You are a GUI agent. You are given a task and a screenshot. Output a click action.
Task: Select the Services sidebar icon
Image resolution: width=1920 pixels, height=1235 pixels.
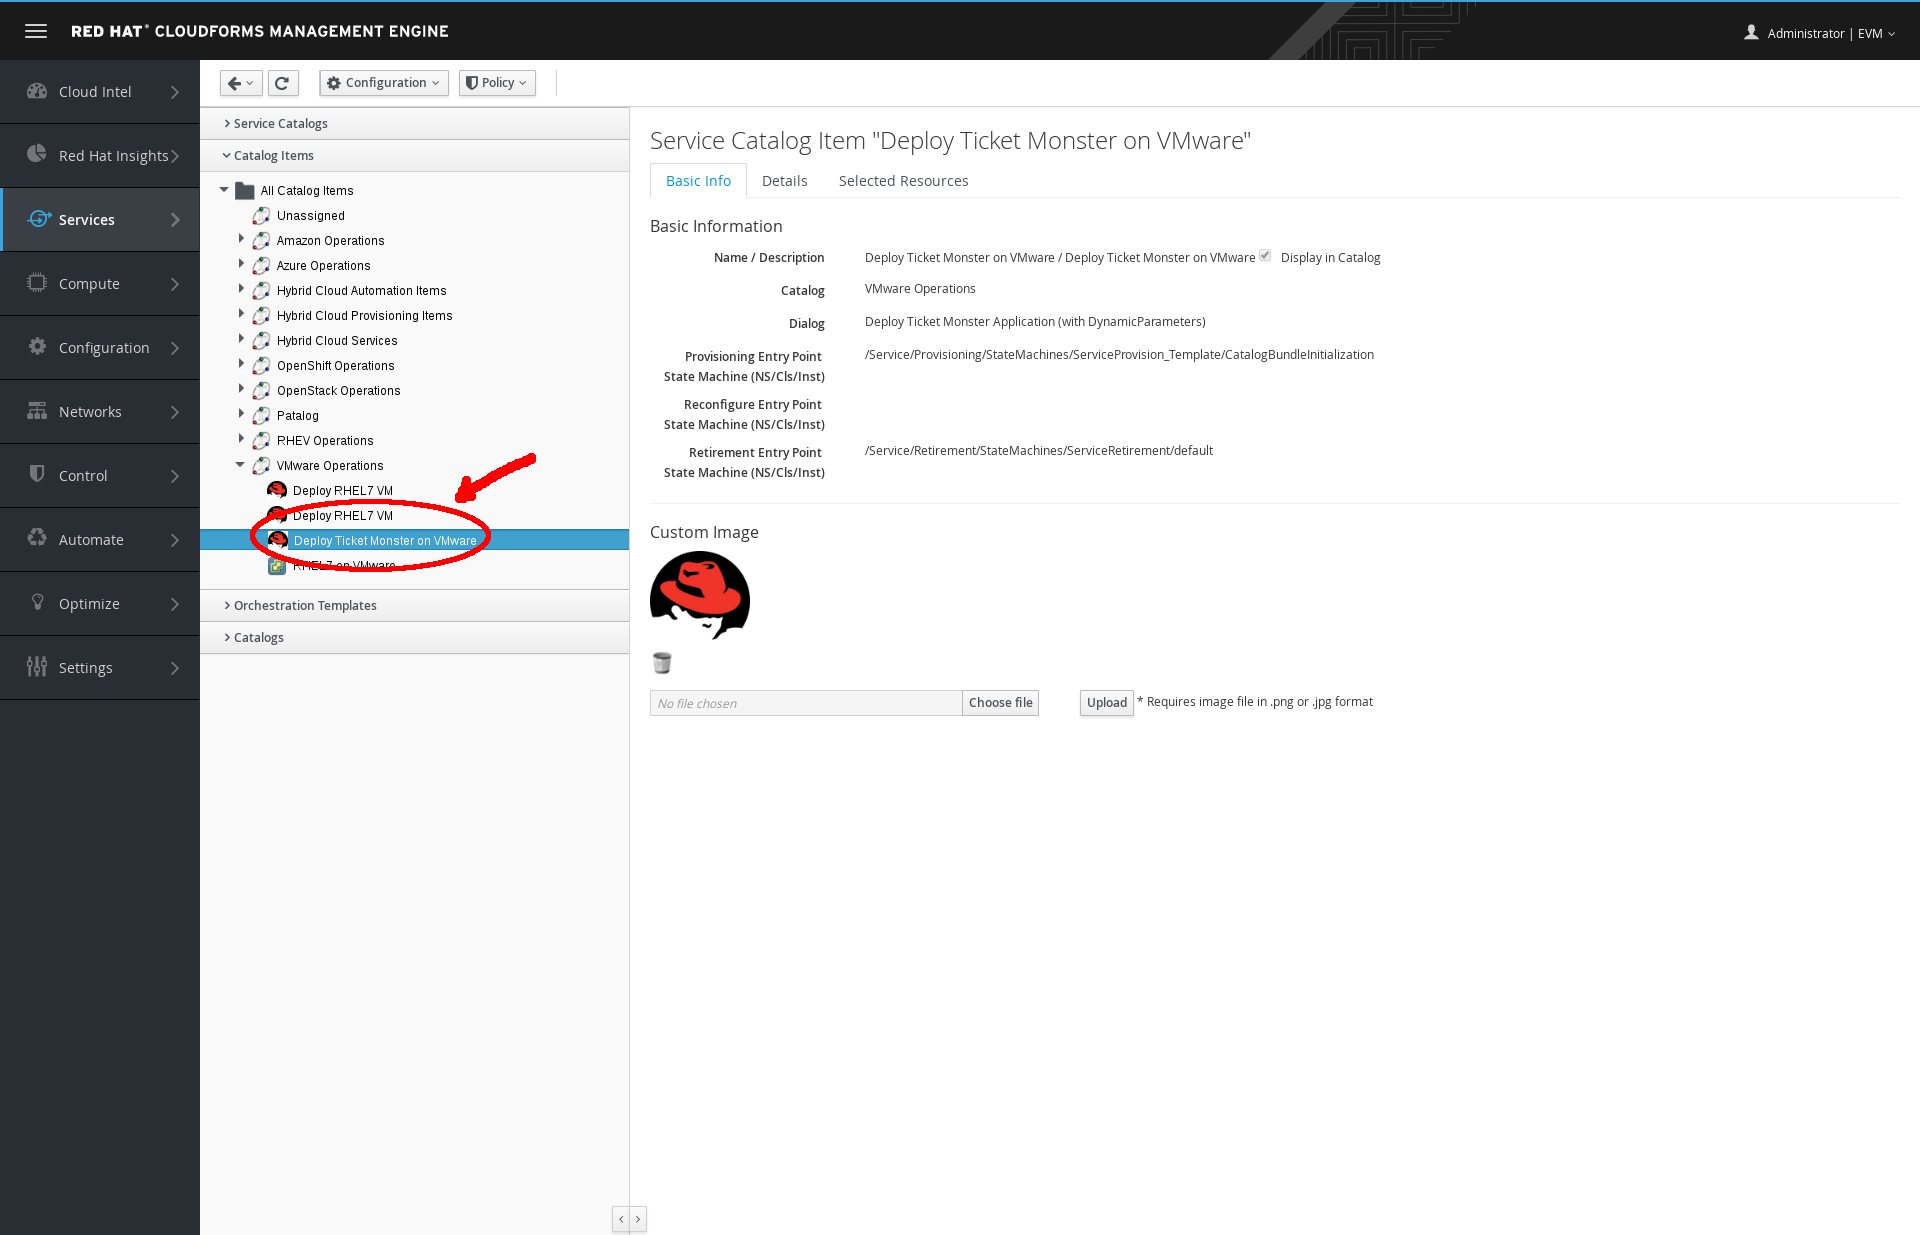39,219
